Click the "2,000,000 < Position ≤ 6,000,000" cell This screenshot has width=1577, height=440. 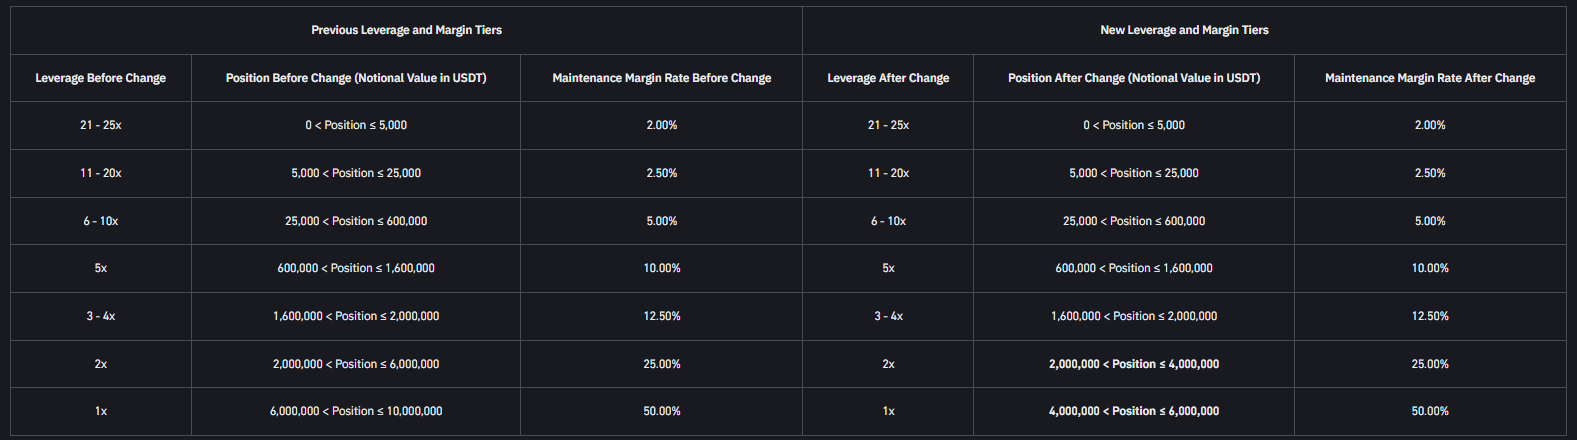[x=356, y=364]
